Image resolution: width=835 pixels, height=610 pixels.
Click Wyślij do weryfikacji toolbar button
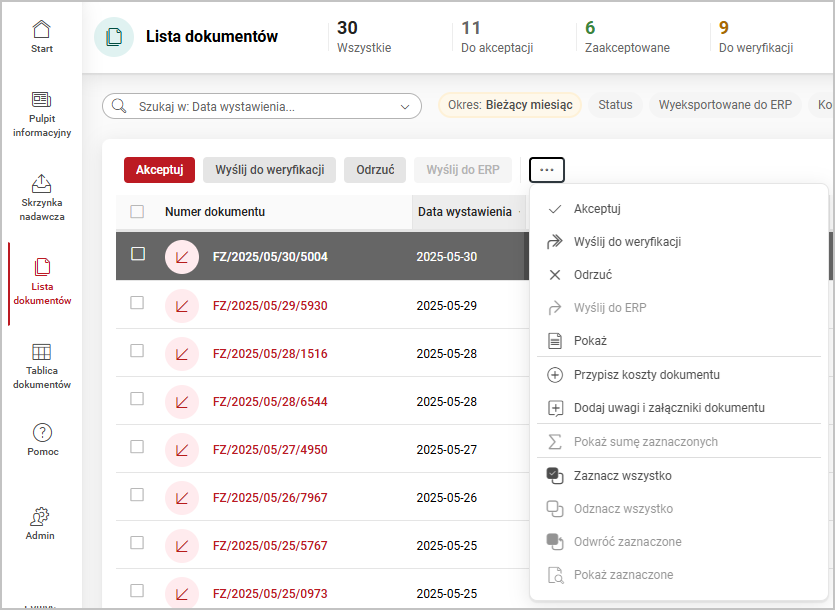pos(269,170)
